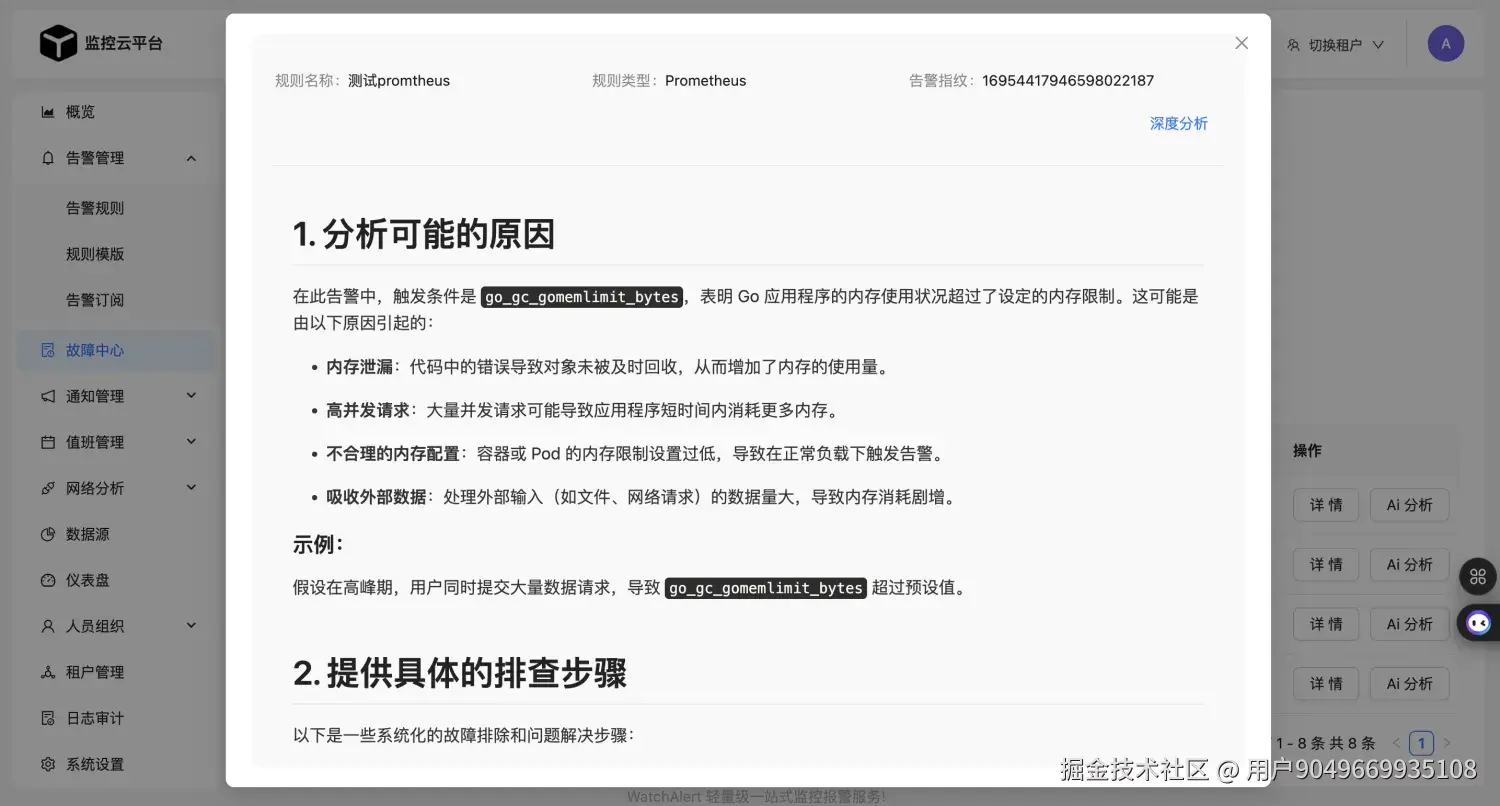The width and height of the screenshot is (1500, 806).
Task: Click the 深度分析 deep analysis link
Action: (x=1178, y=123)
